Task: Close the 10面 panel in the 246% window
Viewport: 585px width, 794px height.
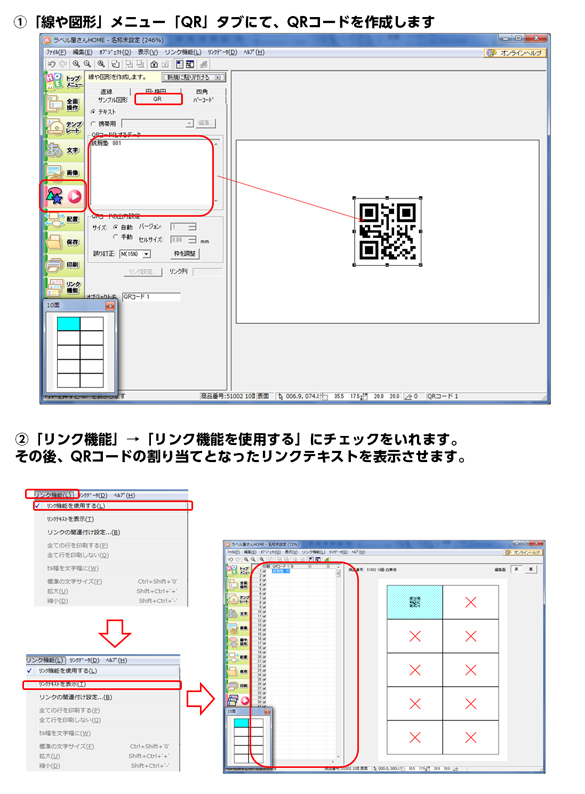Action: pos(110,306)
